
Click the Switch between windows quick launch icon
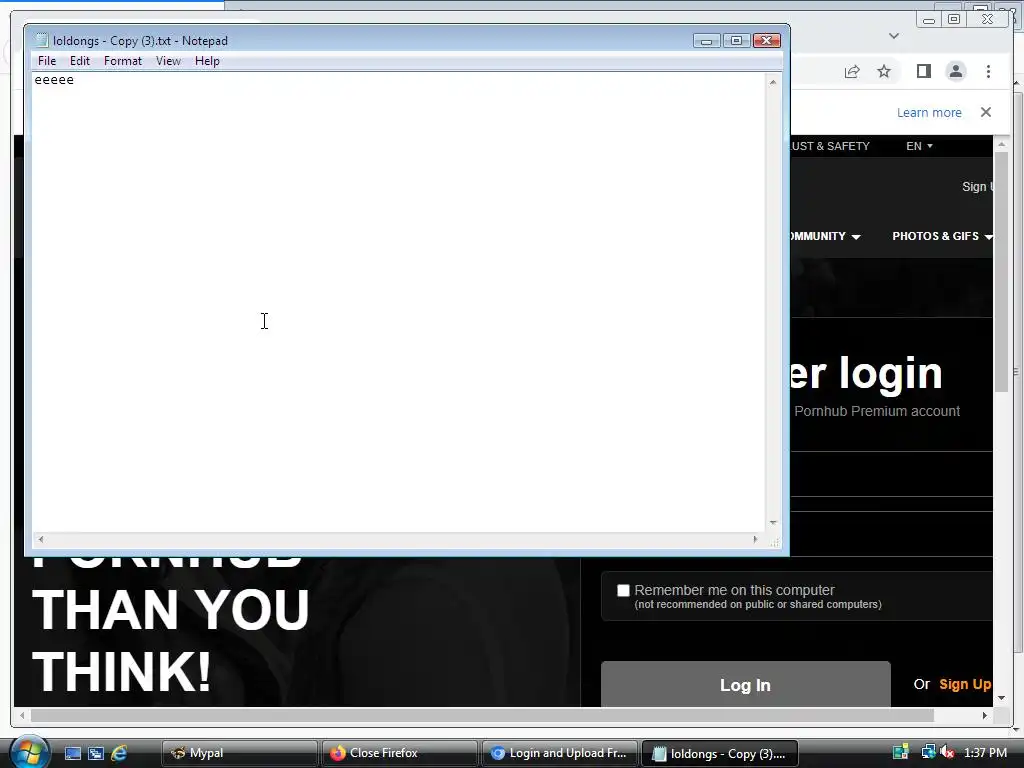[x=96, y=754]
